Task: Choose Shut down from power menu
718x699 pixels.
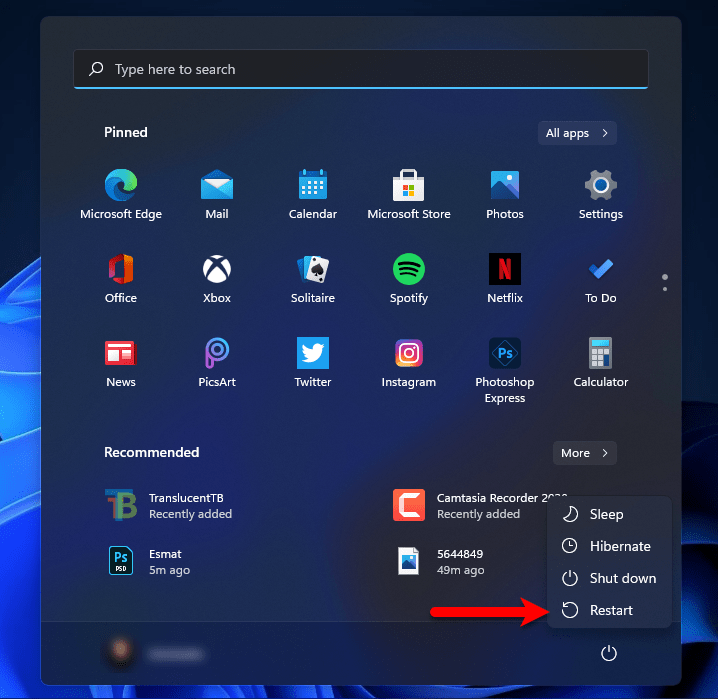Action: [609, 578]
